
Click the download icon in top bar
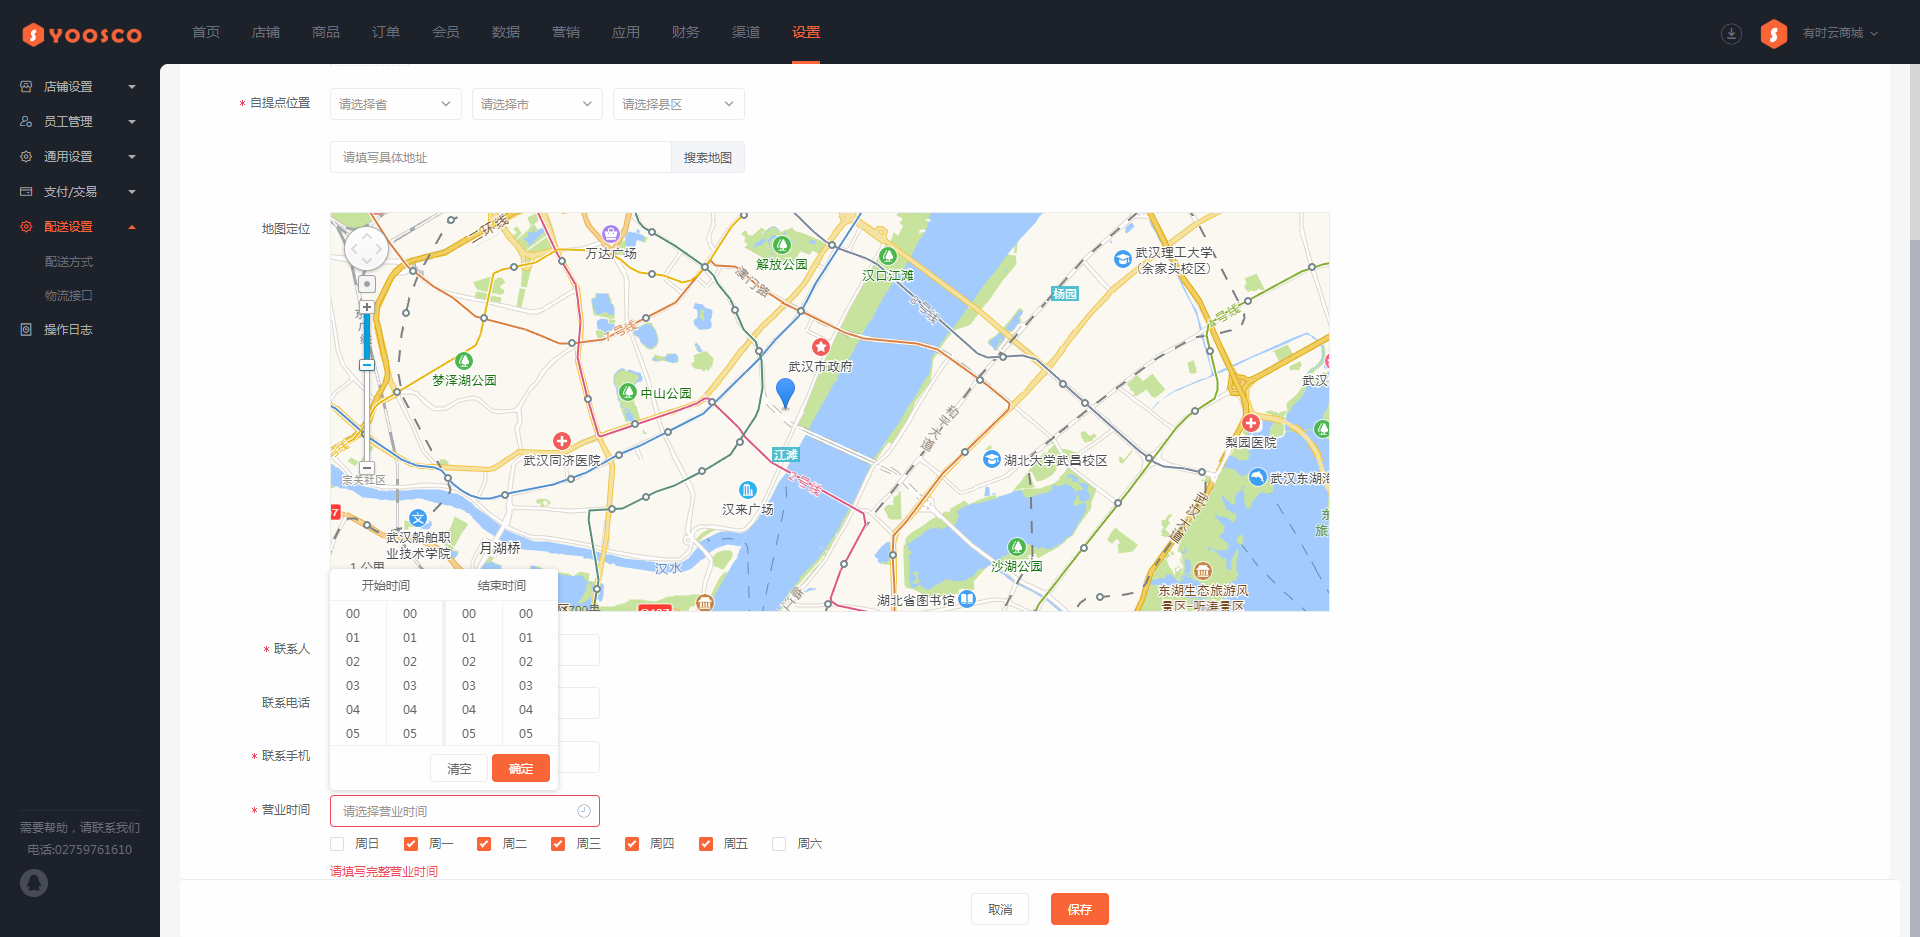pyautogui.click(x=1731, y=33)
